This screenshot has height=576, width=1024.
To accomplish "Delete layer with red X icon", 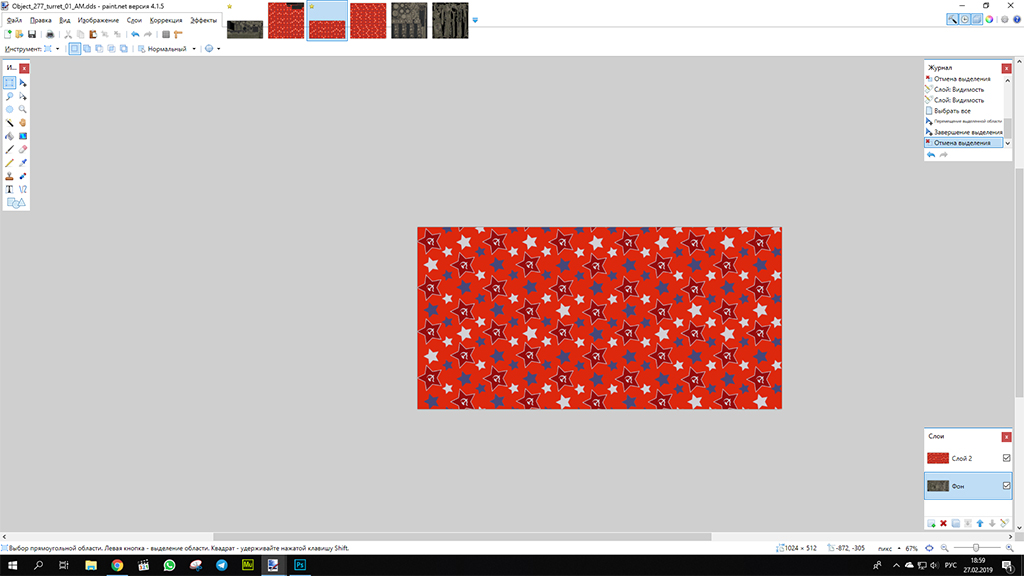I will pos(943,523).
